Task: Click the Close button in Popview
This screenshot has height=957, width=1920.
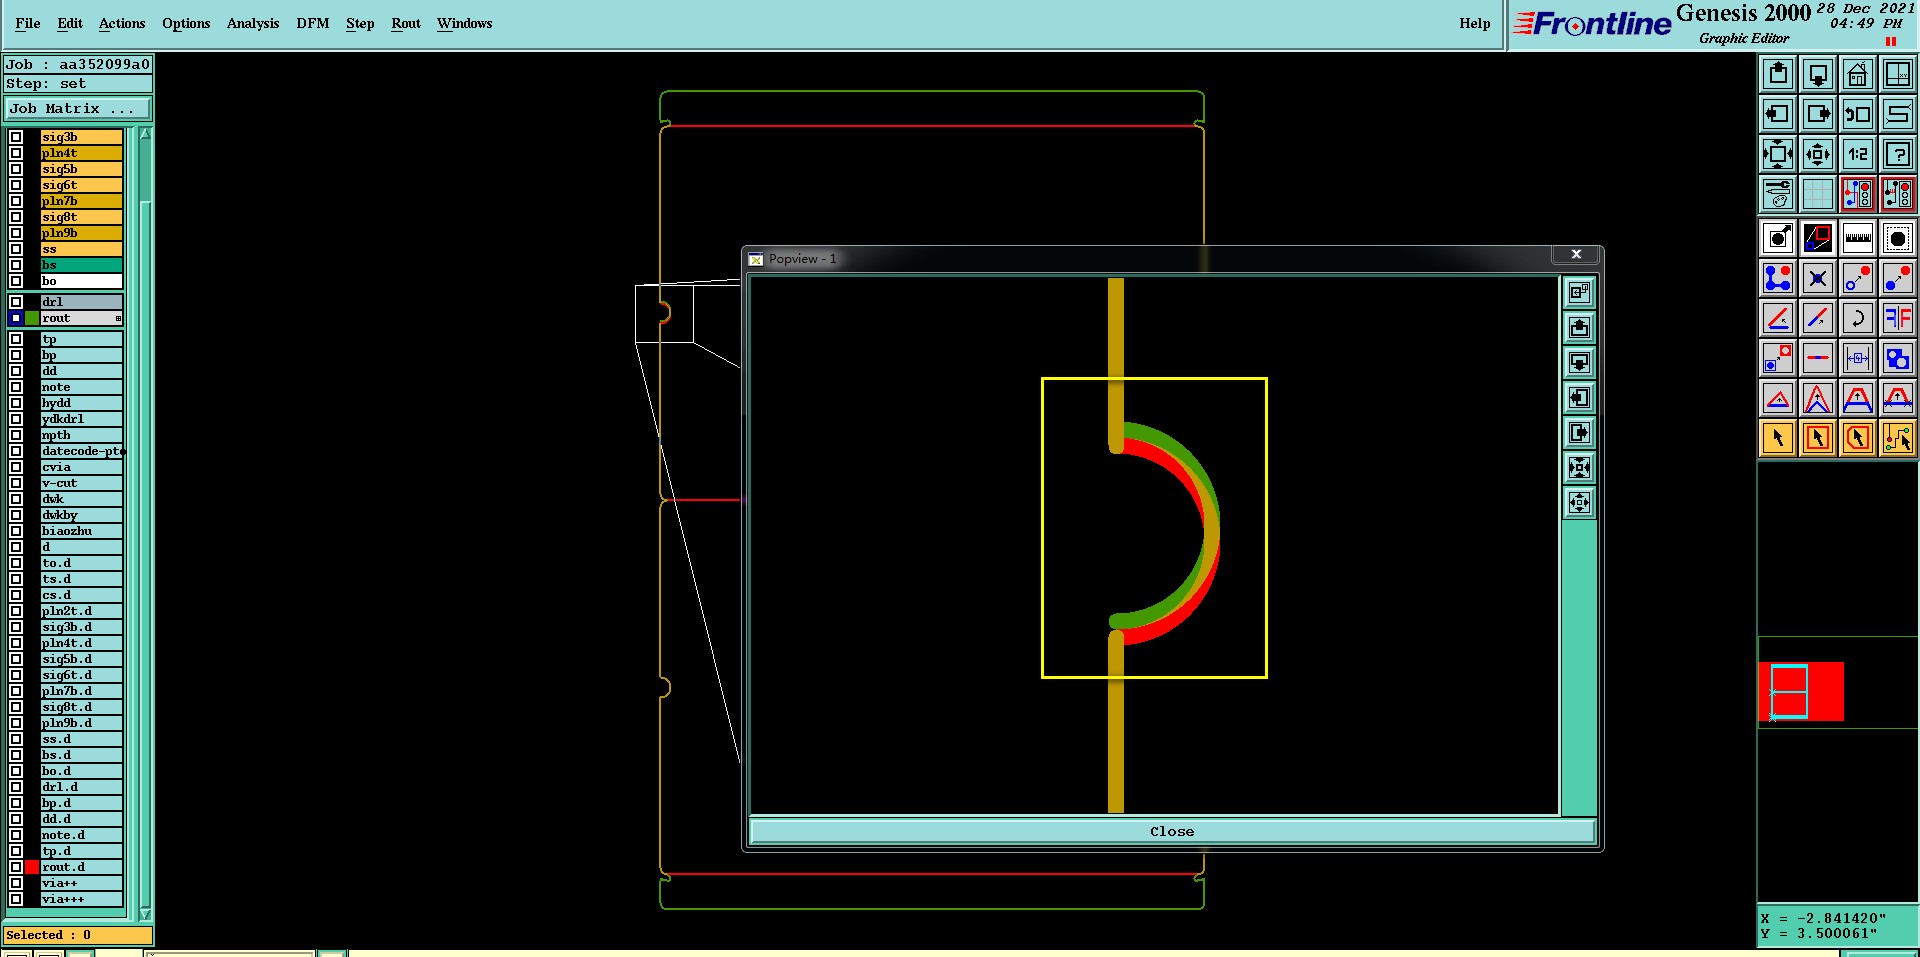Action: pyautogui.click(x=1172, y=832)
